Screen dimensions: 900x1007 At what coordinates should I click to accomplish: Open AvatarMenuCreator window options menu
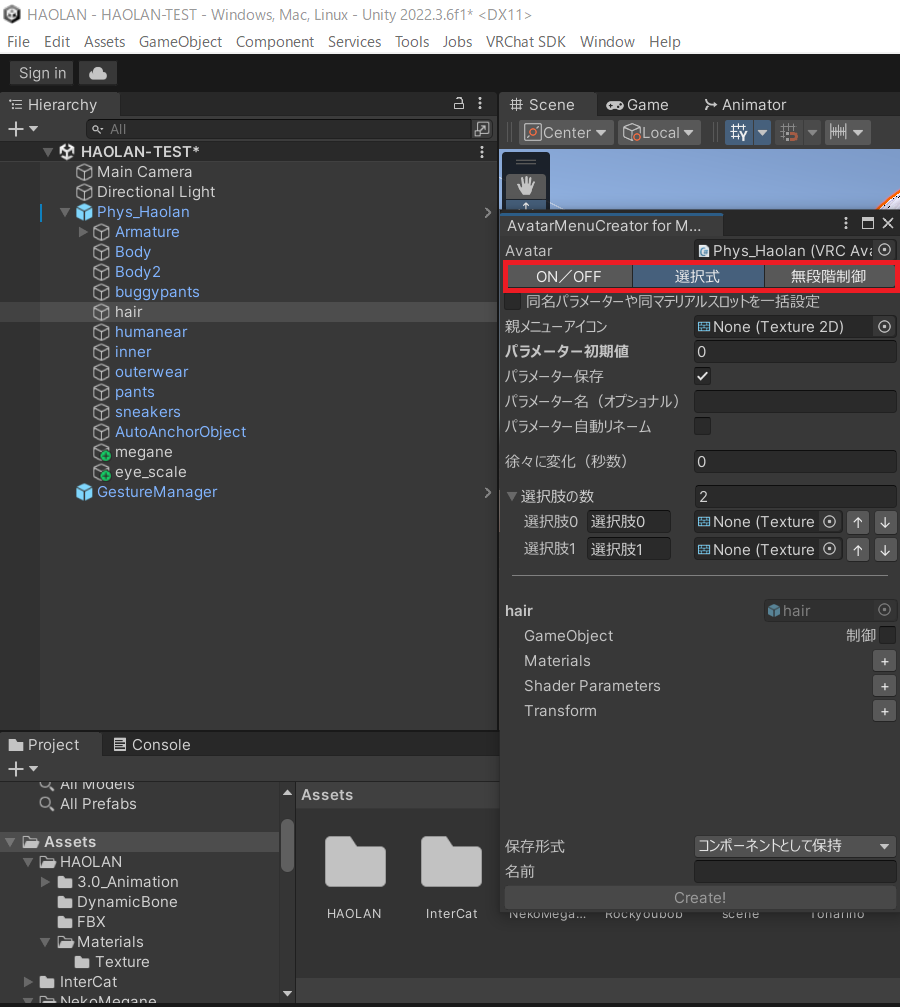(x=845, y=223)
